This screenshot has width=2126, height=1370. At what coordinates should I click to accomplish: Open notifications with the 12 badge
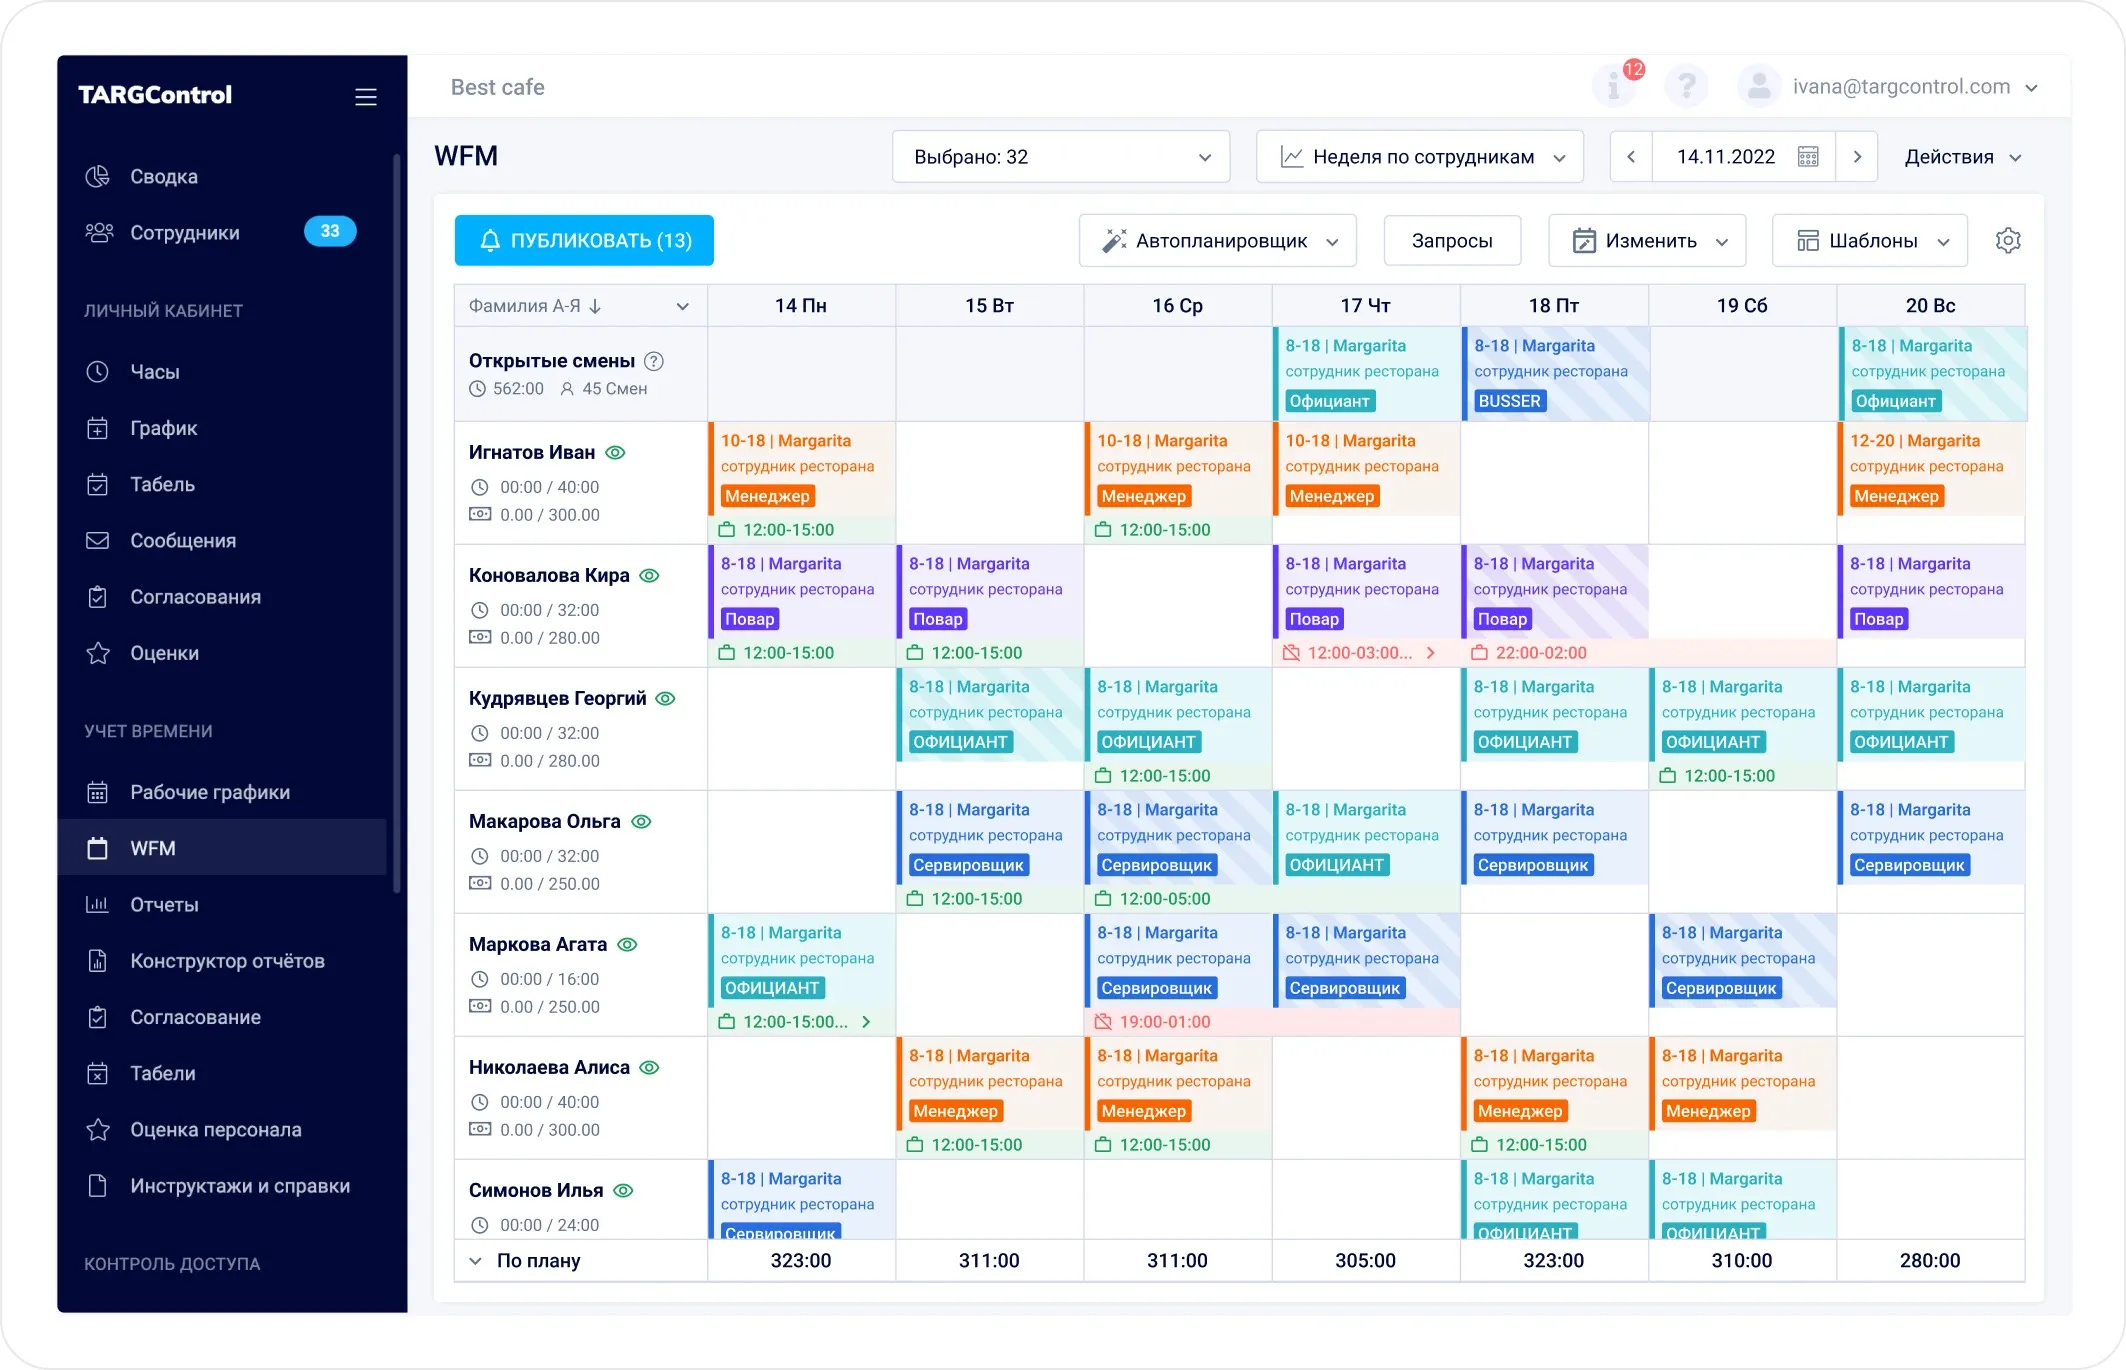pos(1615,87)
